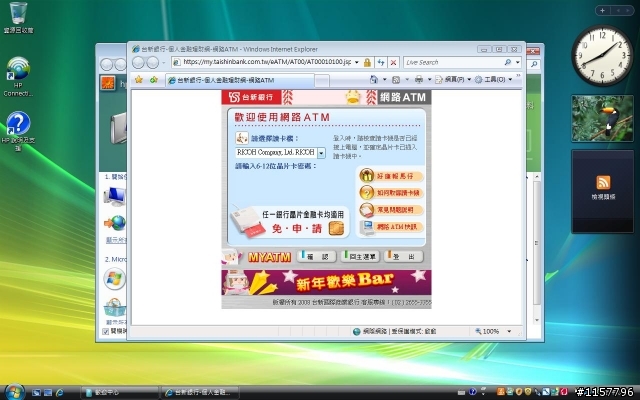Switch to 台新銀行 IE taskbar button
The image size is (640, 400).
tap(200, 393)
